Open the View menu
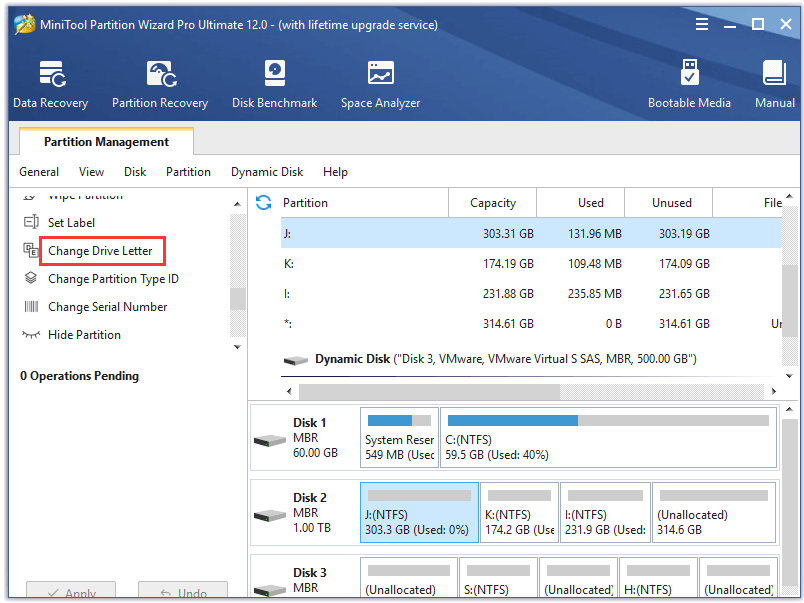This screenshot has height=603, width=804. pos(91,172)
